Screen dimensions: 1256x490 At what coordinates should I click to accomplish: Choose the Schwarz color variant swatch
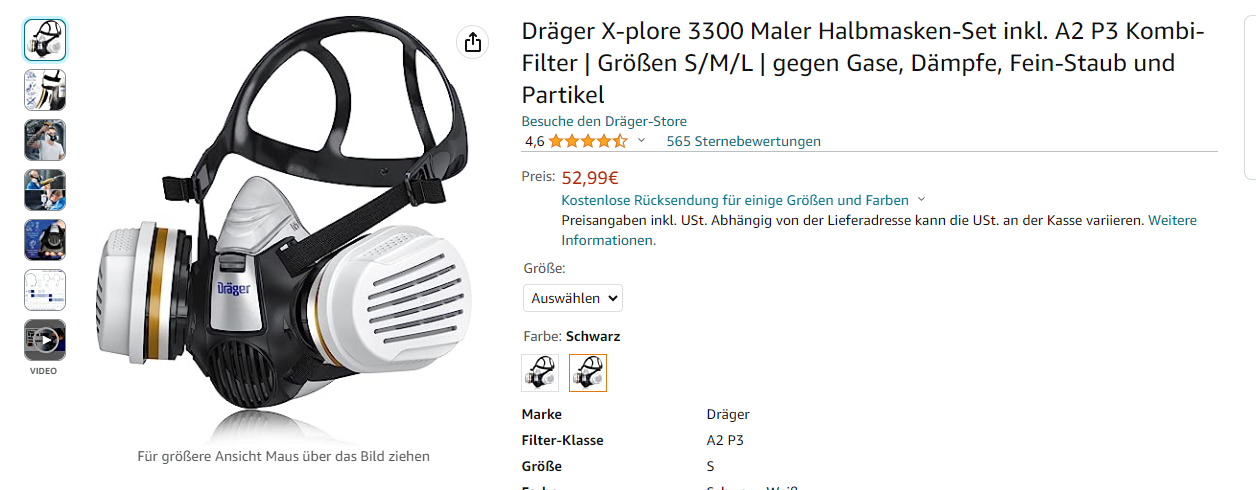588,373
